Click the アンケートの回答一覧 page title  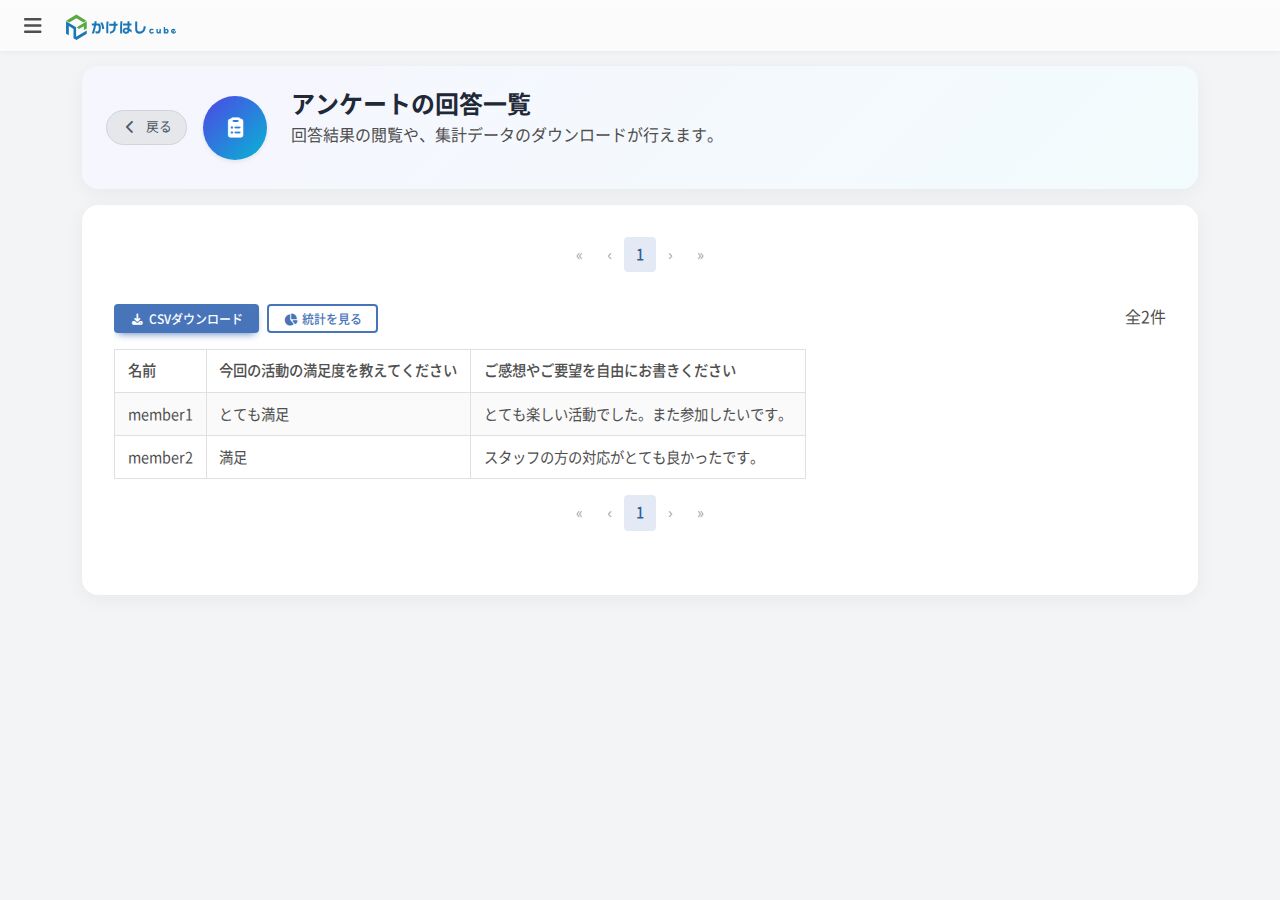pyautogui.click(x=411, y=104)
